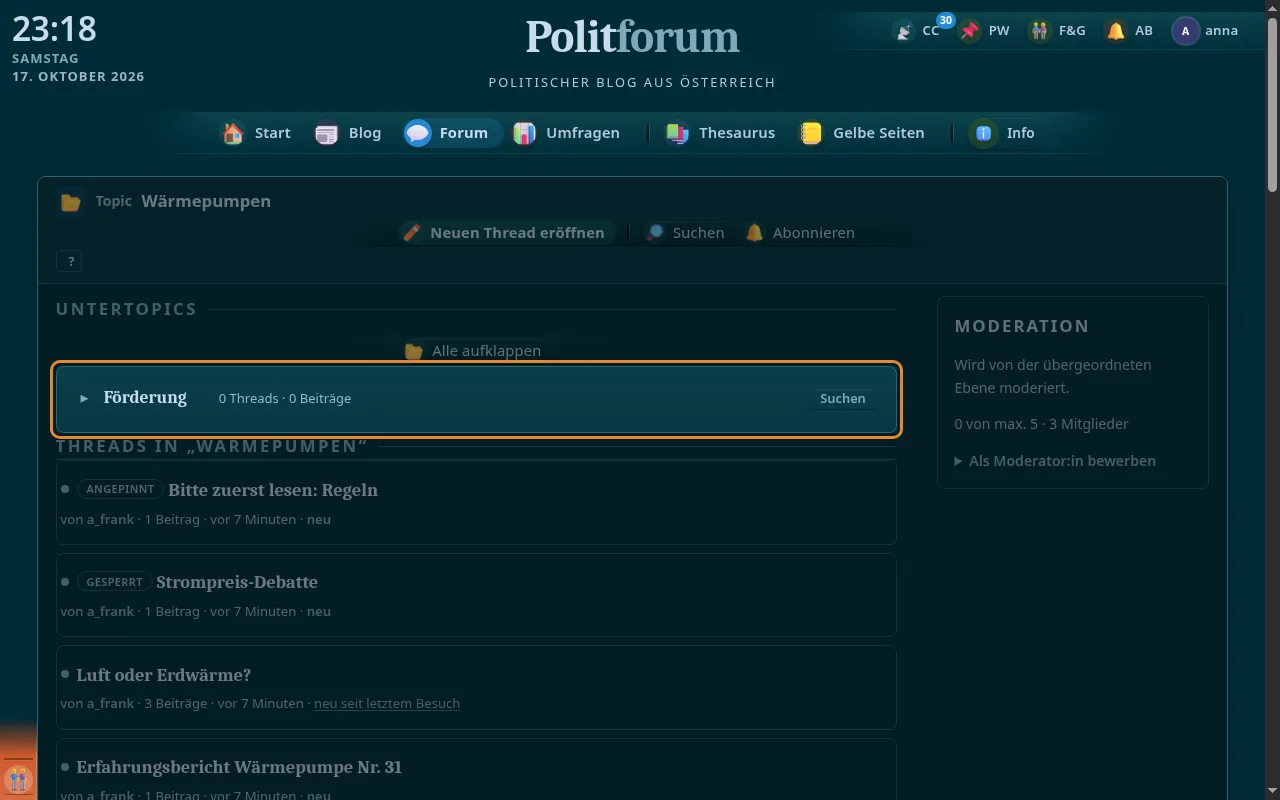Click the PW pushpin icon

[x=969, y=31]
